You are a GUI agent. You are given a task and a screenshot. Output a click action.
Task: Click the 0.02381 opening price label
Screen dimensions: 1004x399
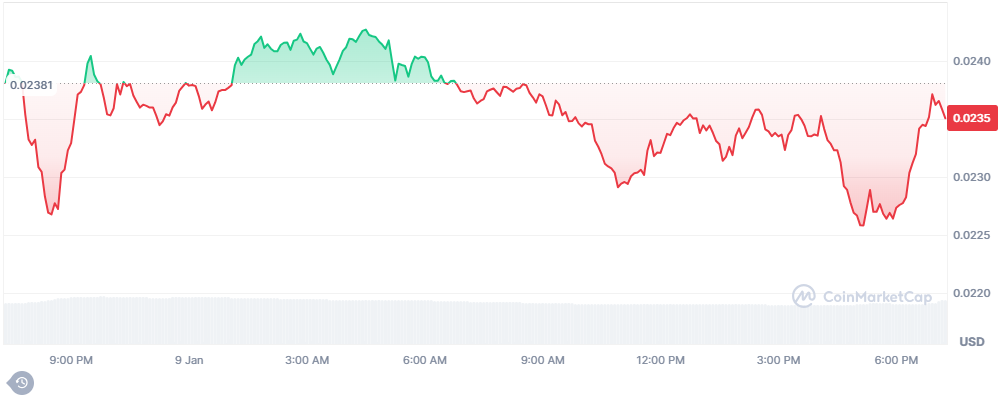pyautogui.click(x=31, y=85)
